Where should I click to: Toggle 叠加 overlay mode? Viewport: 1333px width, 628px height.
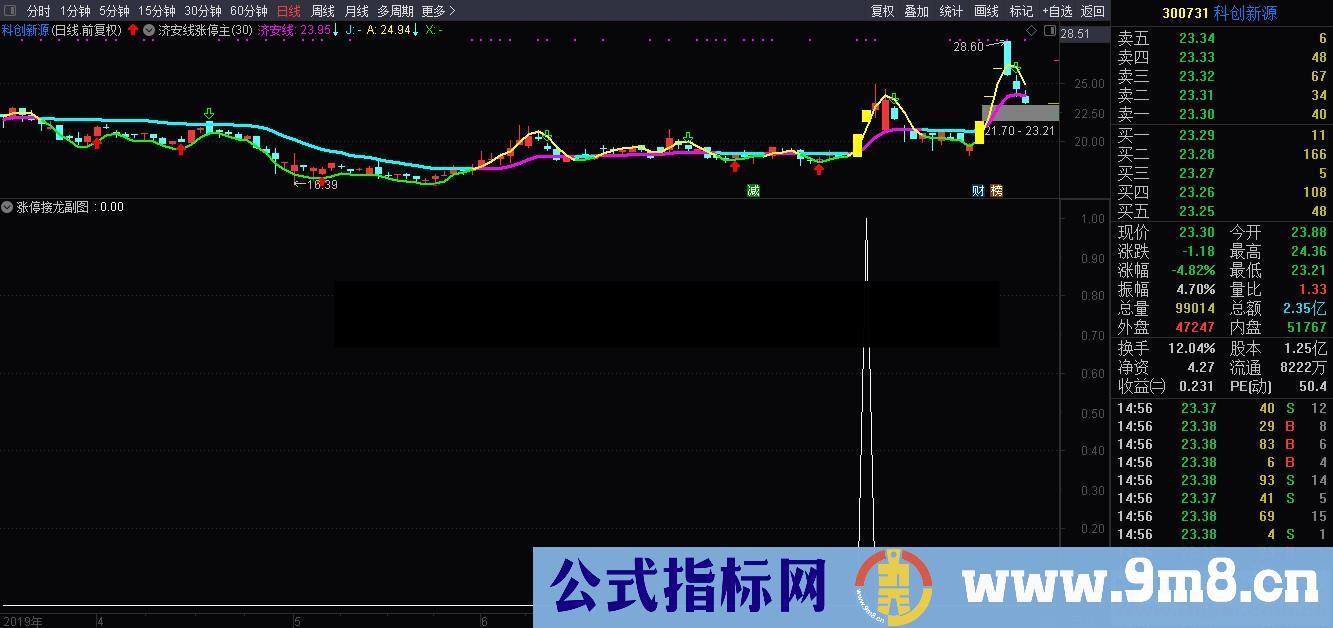tap(917, 11)
